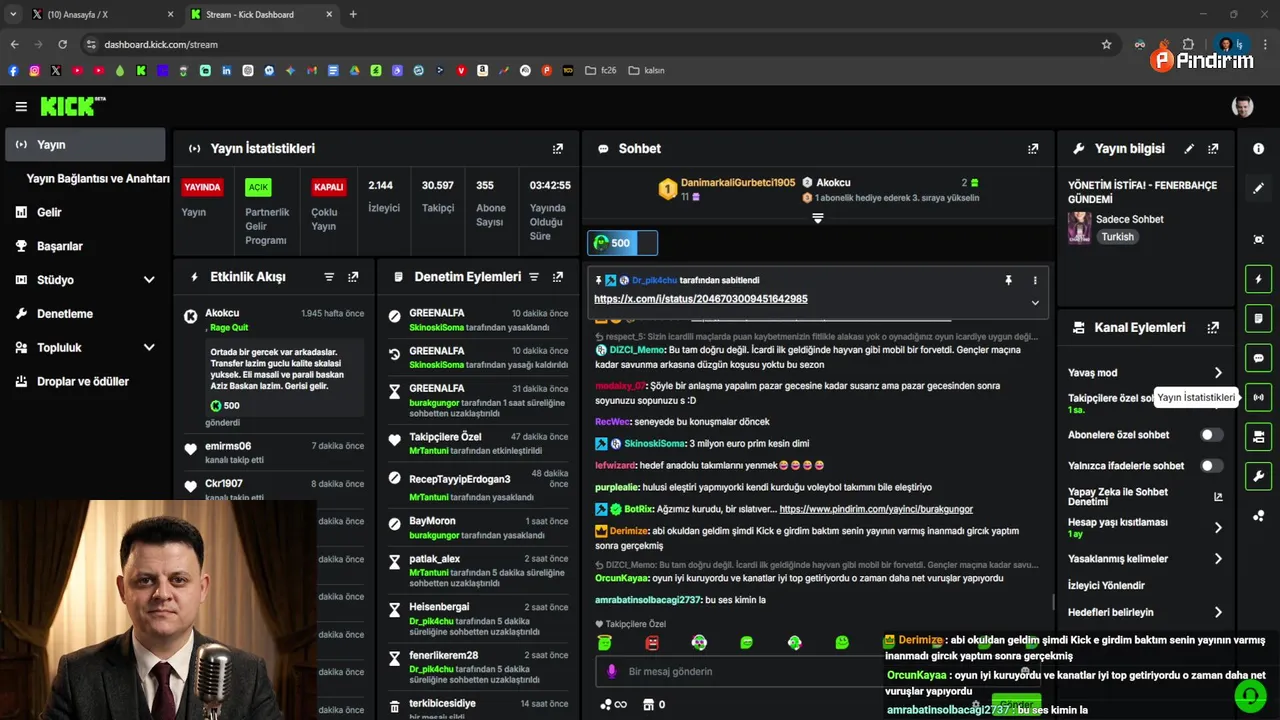
Task: Pop out the Yayın İstatistikleri panel
Action: click(x=558, y=148)
